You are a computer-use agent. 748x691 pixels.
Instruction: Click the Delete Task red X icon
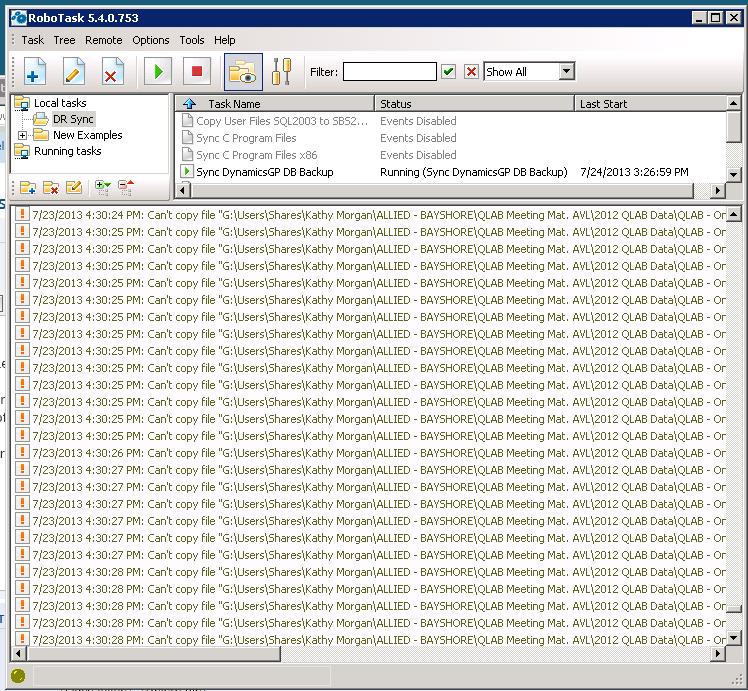point(112,72)
